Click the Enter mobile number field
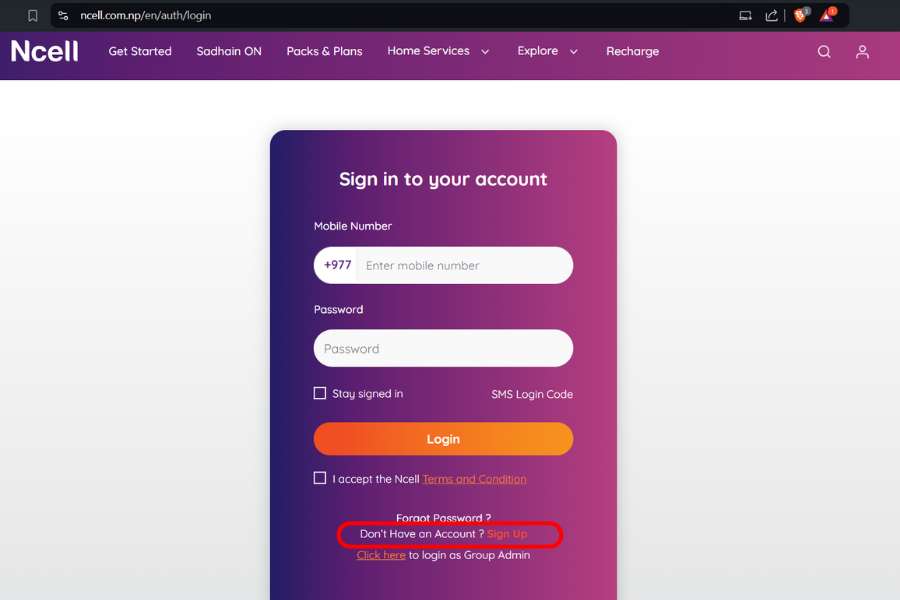The height and width of the screenshot is (600, 900). (464, 265)
